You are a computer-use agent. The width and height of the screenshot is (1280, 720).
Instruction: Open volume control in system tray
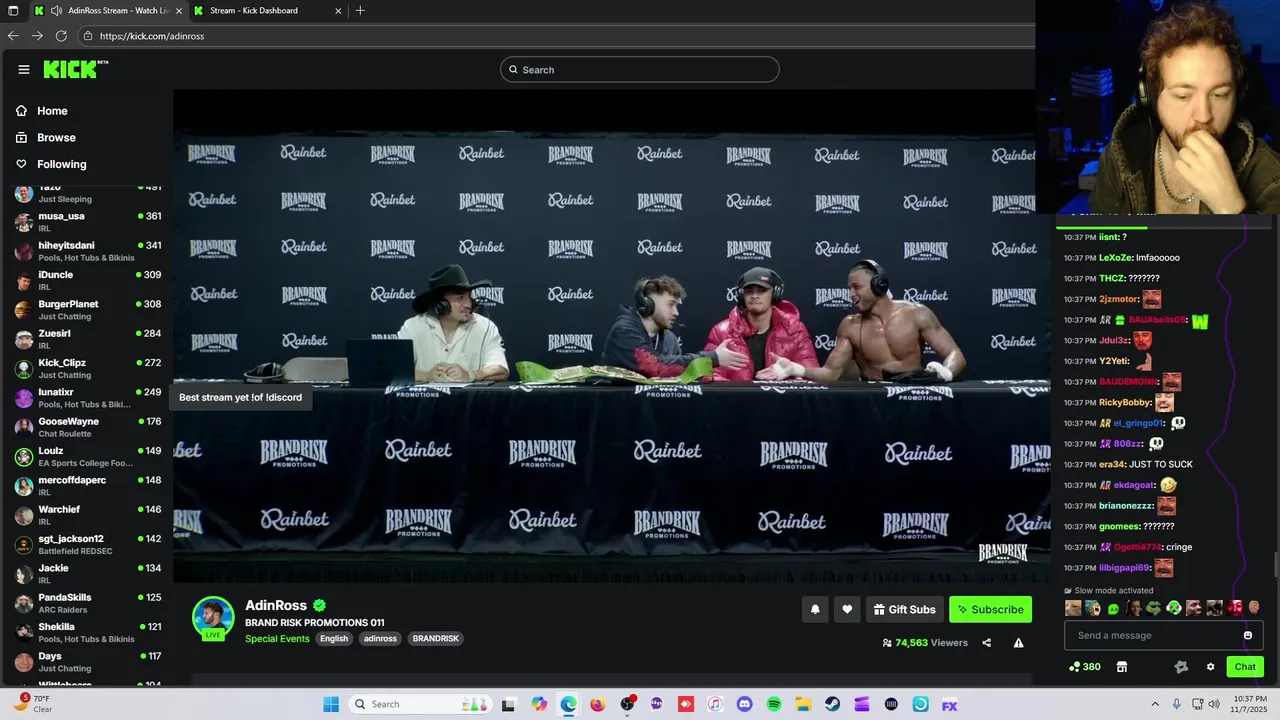click(x=1214, y=704)
